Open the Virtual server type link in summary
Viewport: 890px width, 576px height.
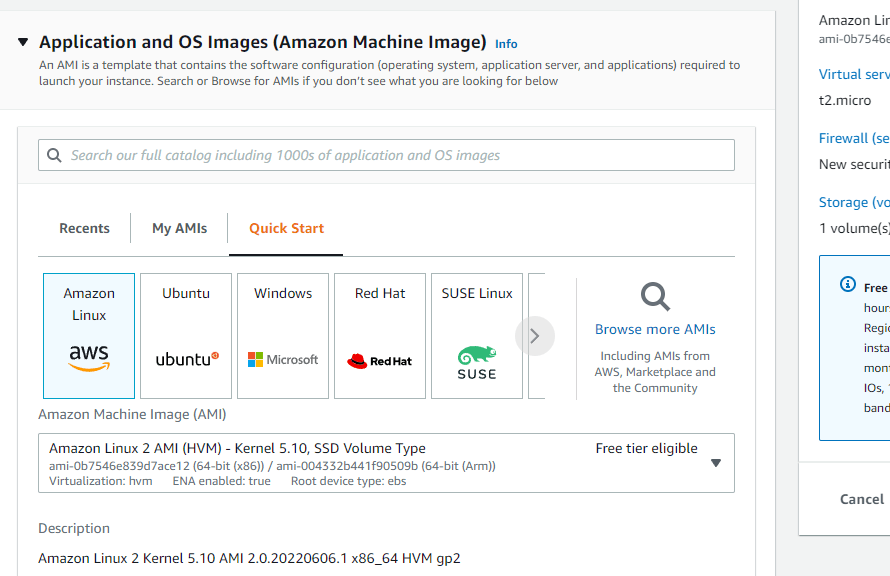tap(854, 74)
